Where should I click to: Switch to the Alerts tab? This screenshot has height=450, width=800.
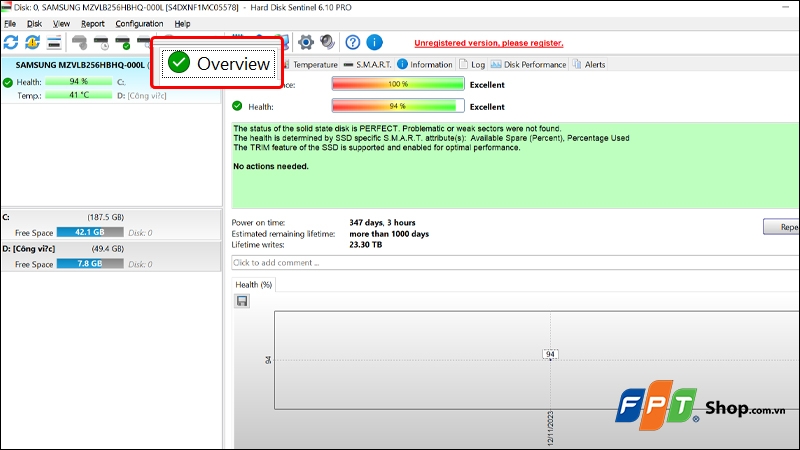589,64
